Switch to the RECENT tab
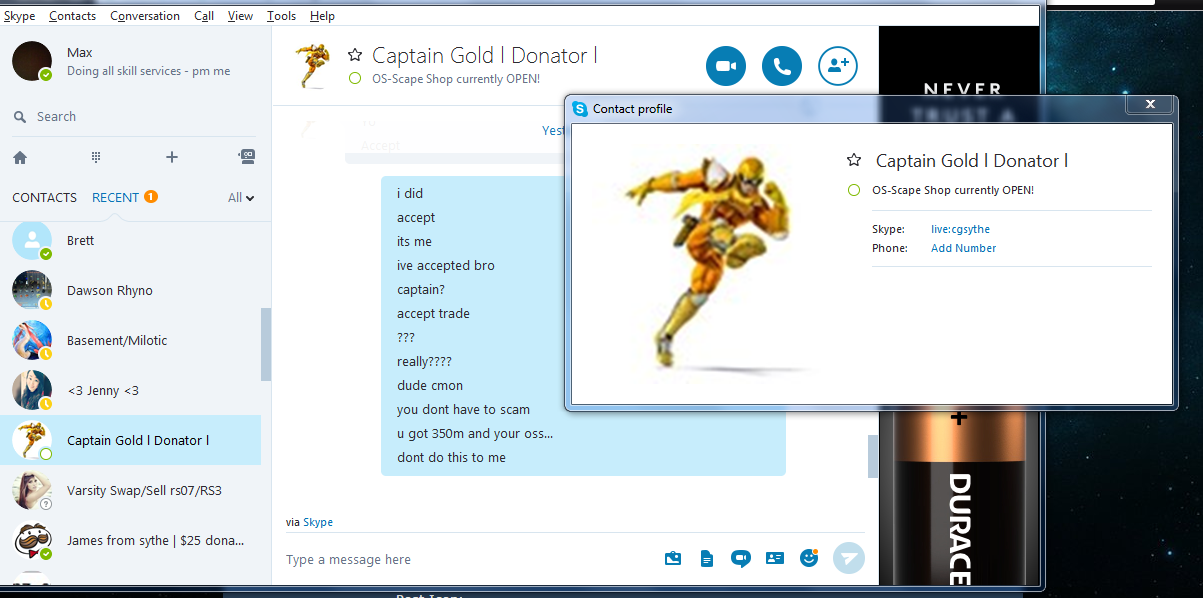 click(x=115, y=197)
